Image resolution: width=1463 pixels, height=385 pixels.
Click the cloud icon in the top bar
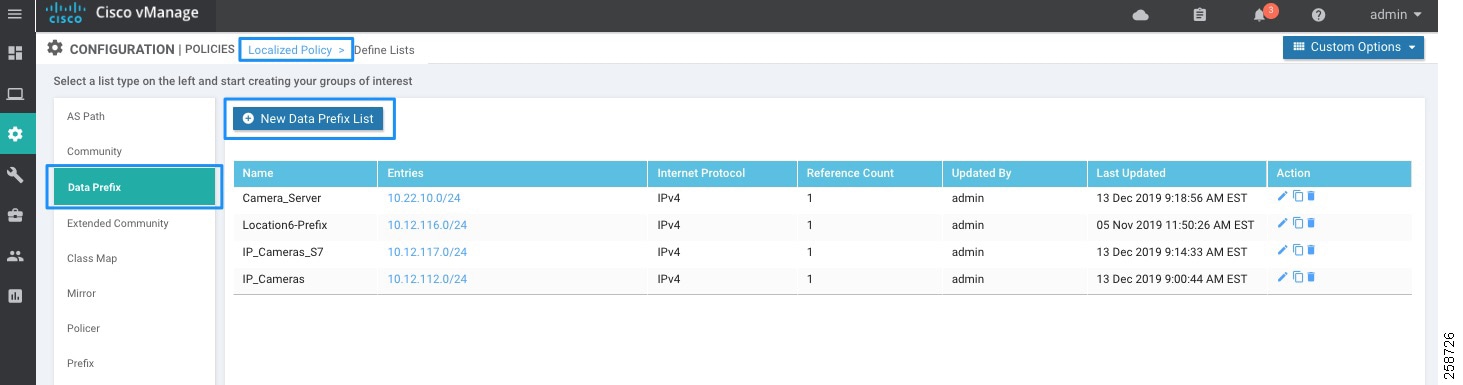pyautogui.click(x=1140, y=15)
